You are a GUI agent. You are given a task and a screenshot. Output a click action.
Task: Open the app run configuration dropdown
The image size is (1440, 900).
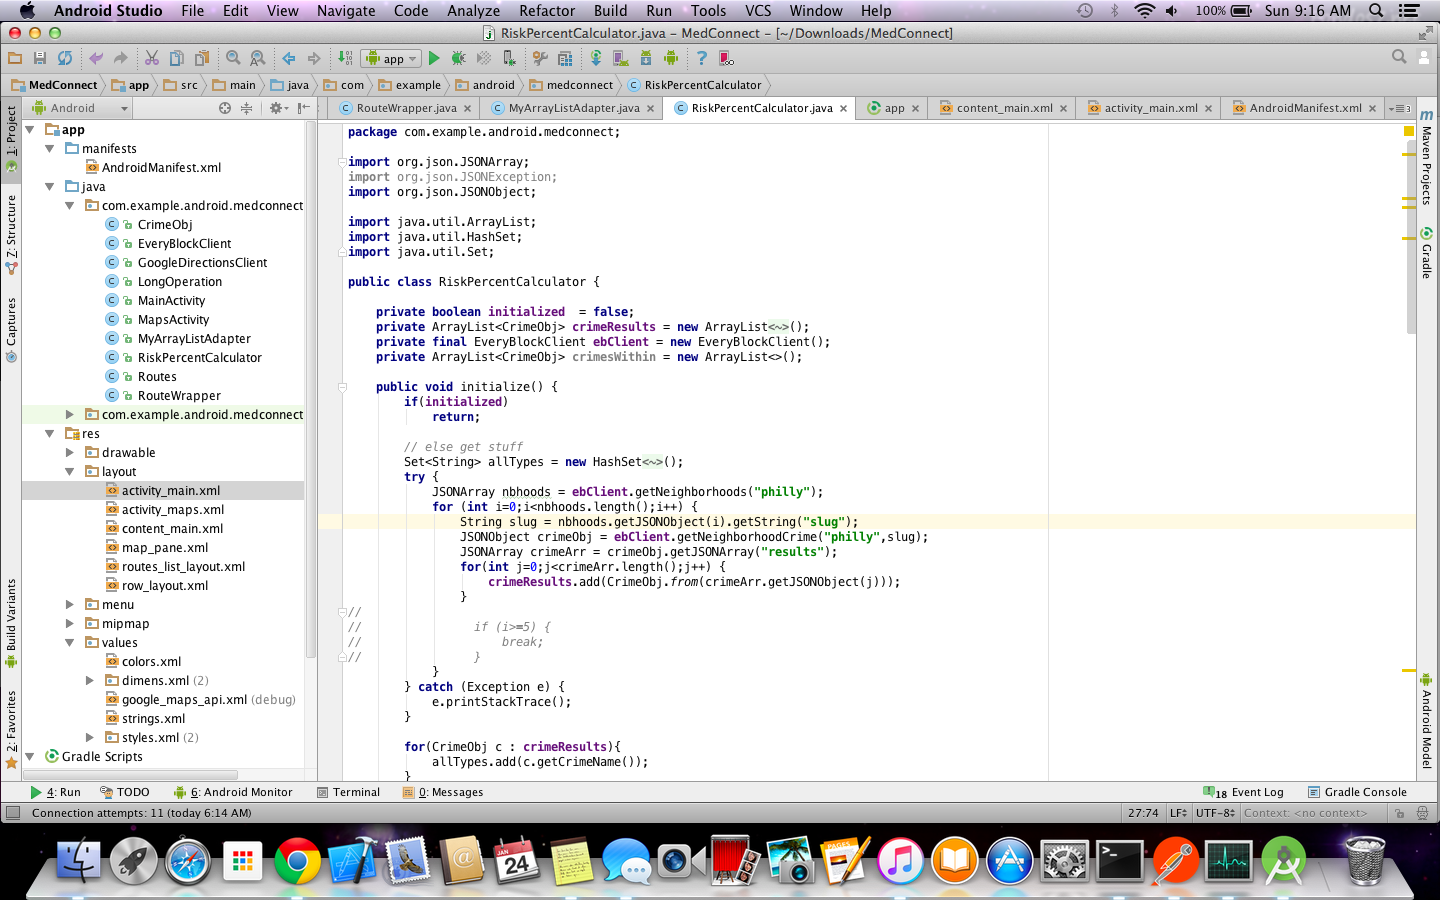(x=392, y=59)
